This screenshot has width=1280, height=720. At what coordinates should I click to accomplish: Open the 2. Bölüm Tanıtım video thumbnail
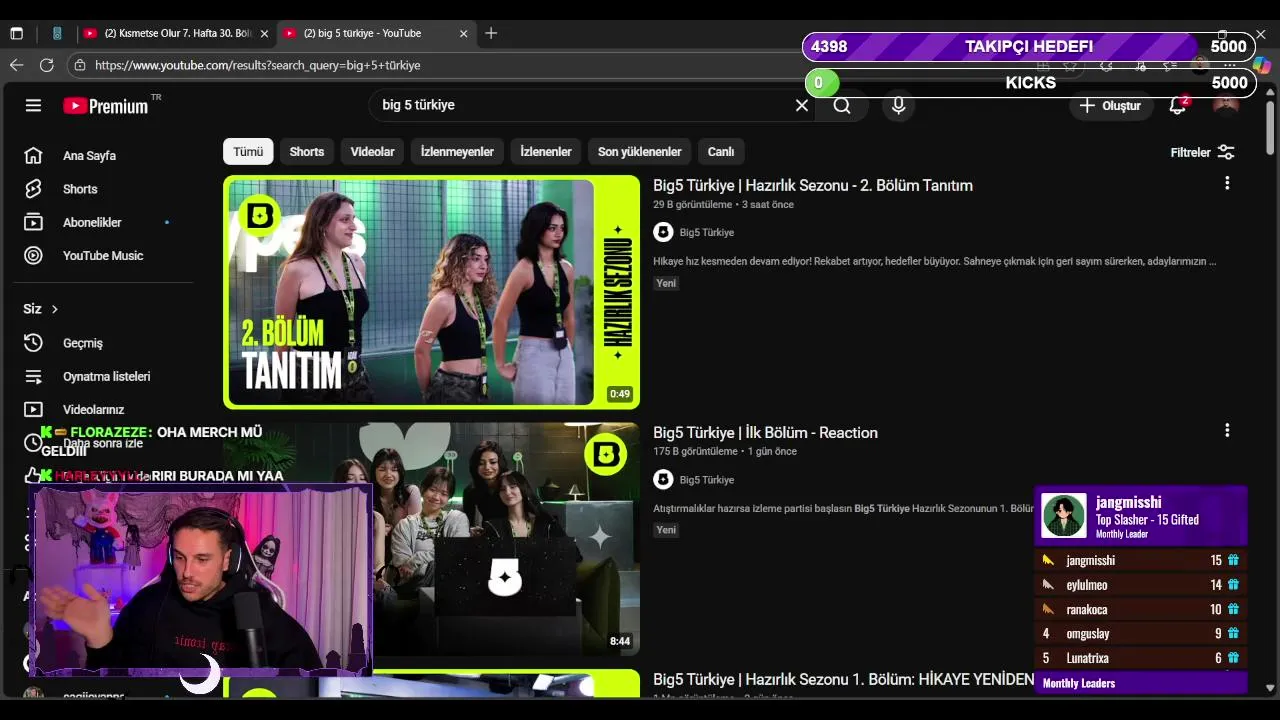tap(431, 292)
